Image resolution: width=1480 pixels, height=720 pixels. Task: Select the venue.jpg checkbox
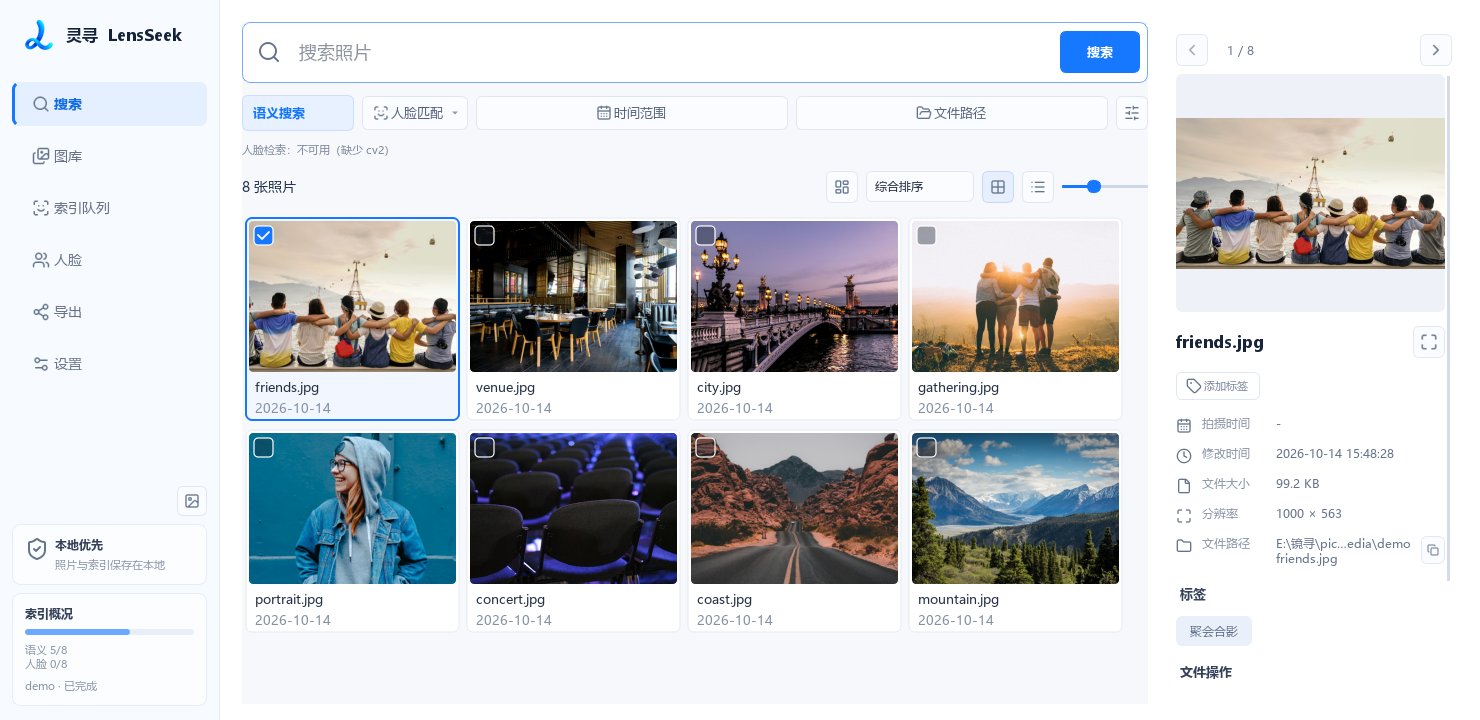485,235
